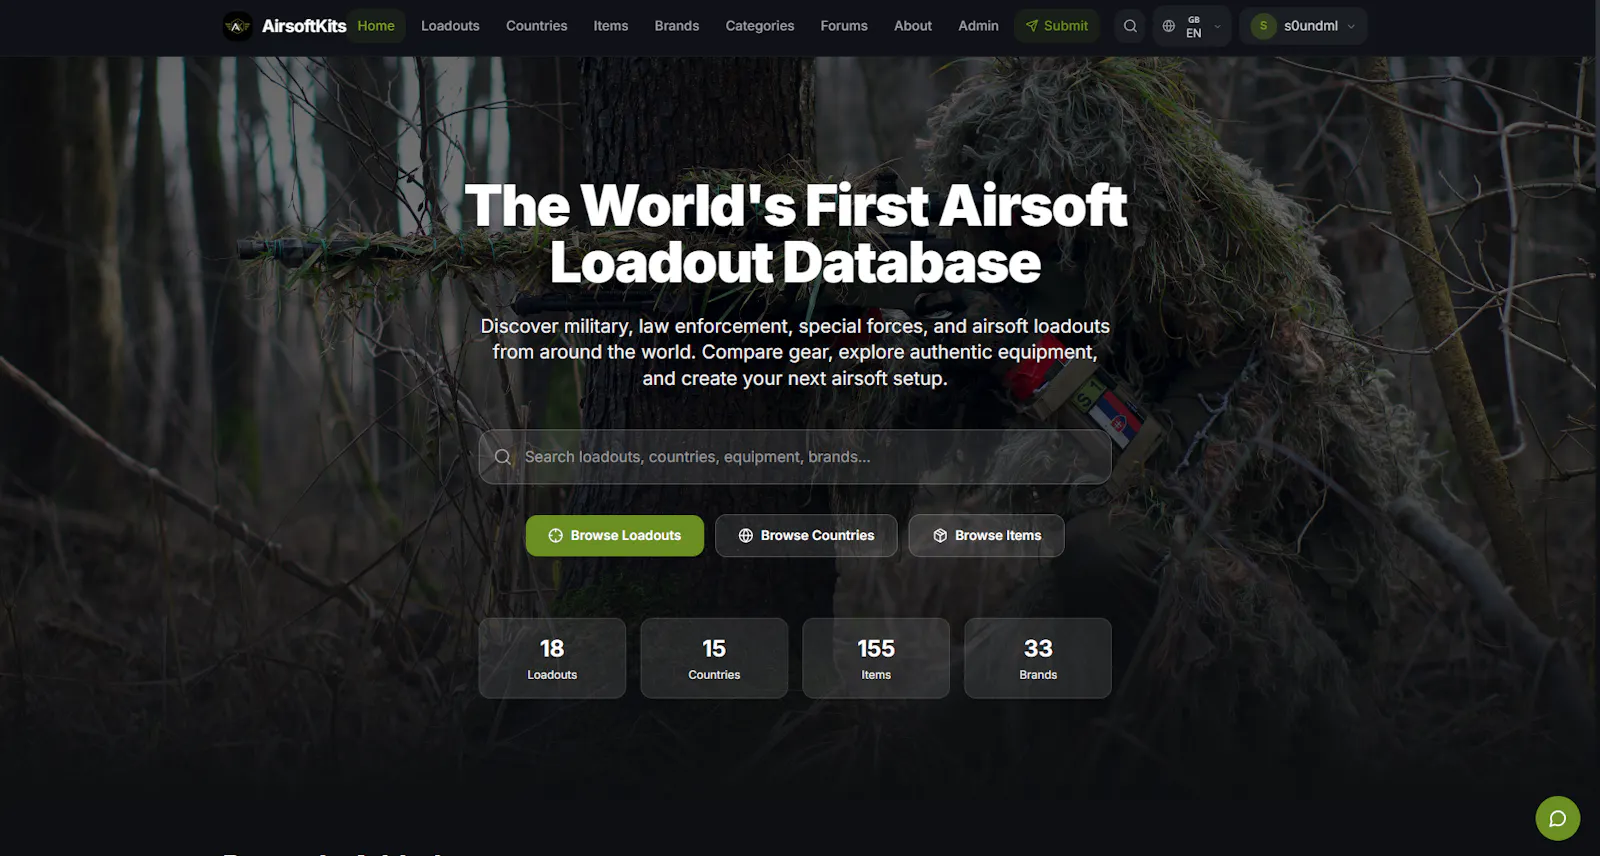Open the About nav item
Screen dimensions: 1600x856
[x=913, y=26]
